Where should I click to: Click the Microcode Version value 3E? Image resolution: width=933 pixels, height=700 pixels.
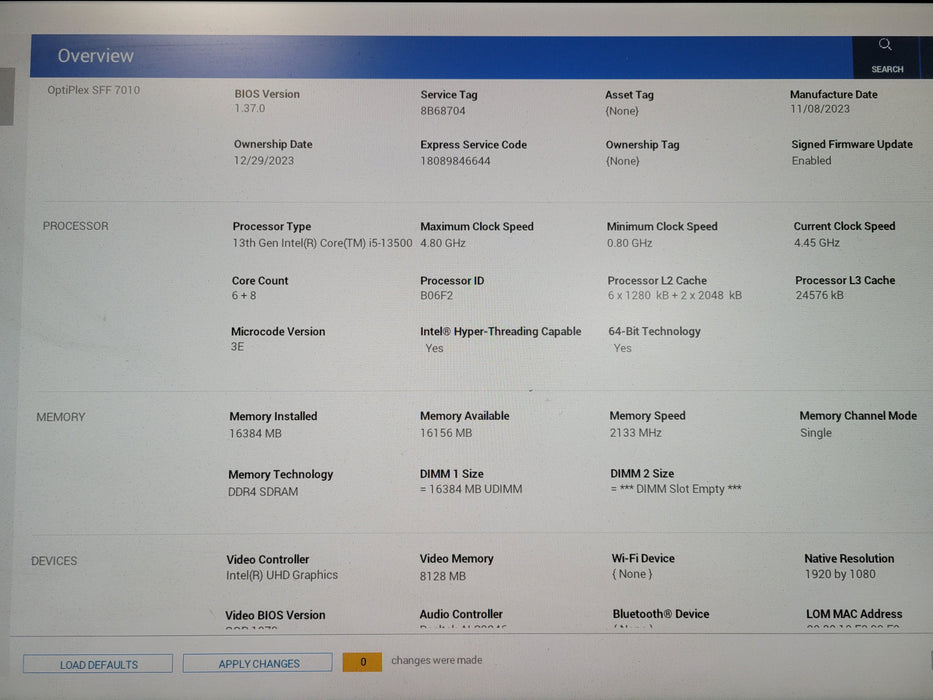coord(237,346)
